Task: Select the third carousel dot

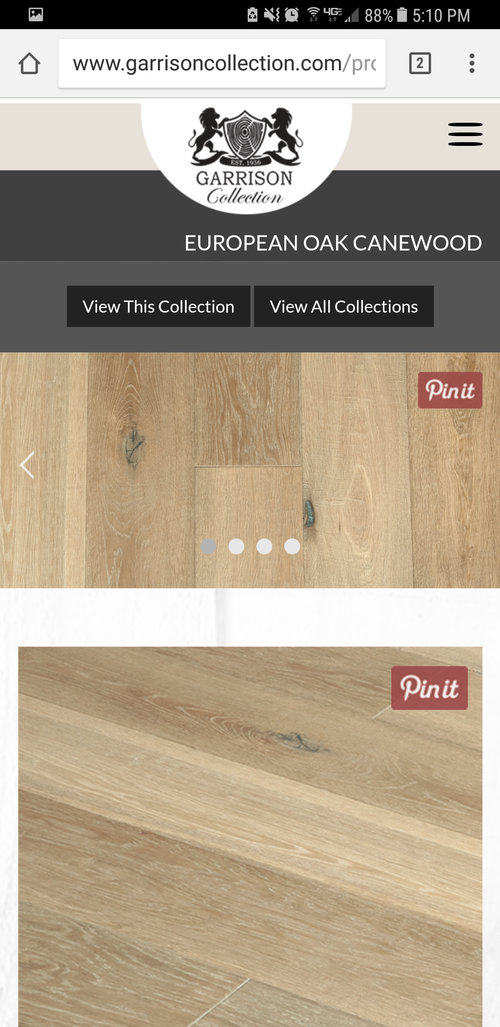Action: [x=265, y=546]
